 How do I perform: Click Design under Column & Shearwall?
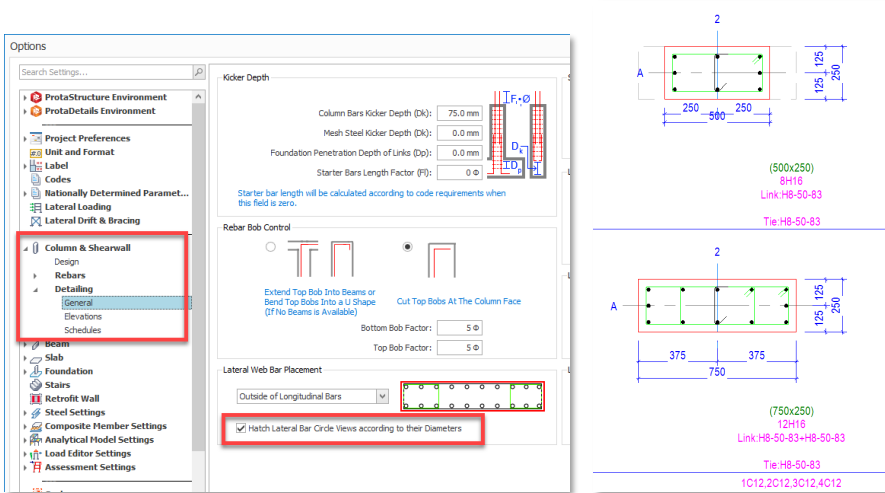pos(67,262)
